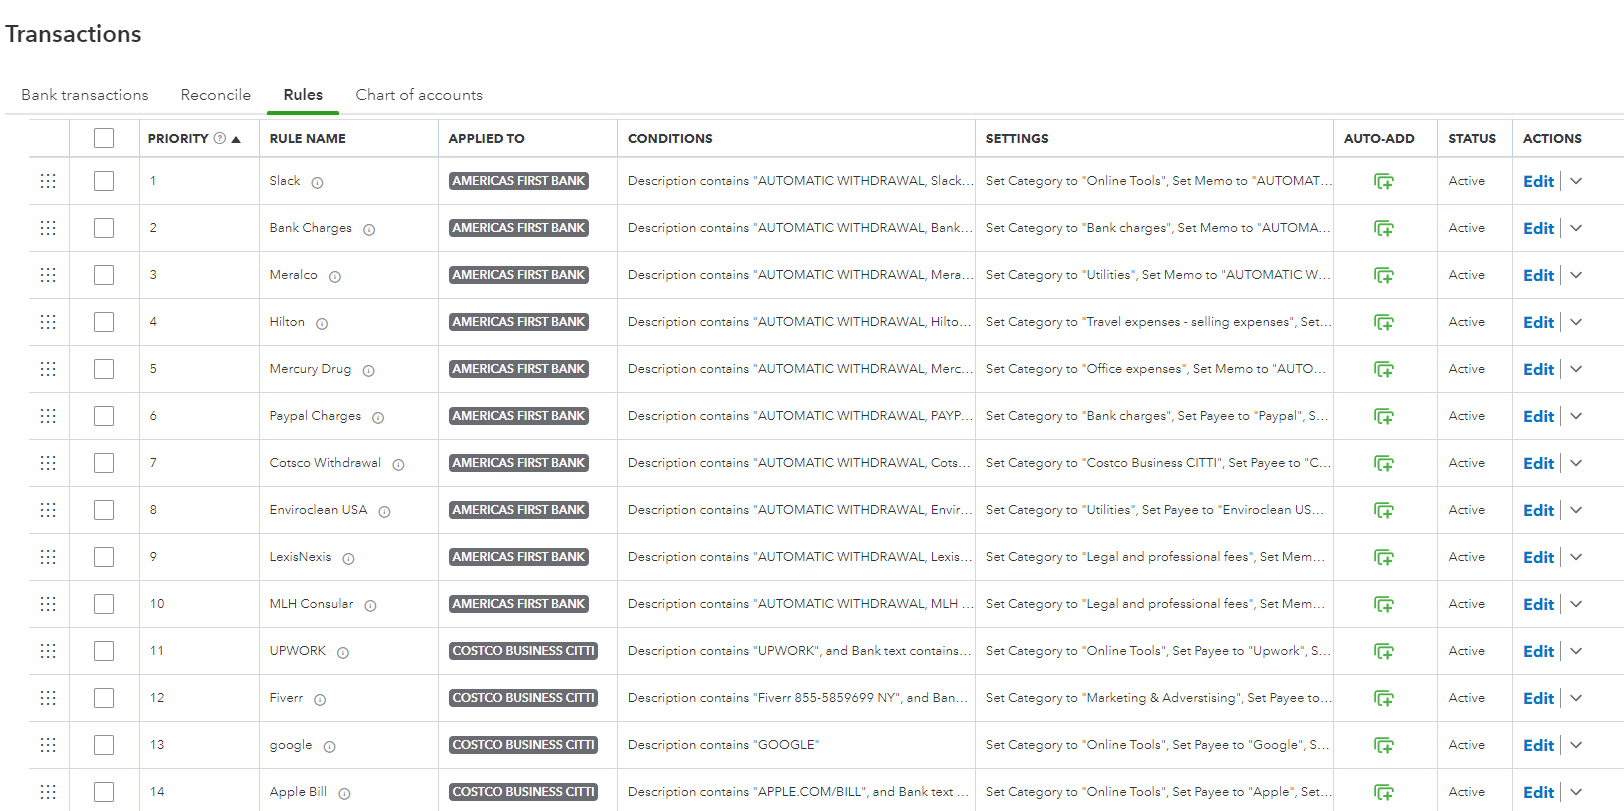Click the drag handle for the Slack rule
Screen dimensions: 1624x811
click(48, 181)
